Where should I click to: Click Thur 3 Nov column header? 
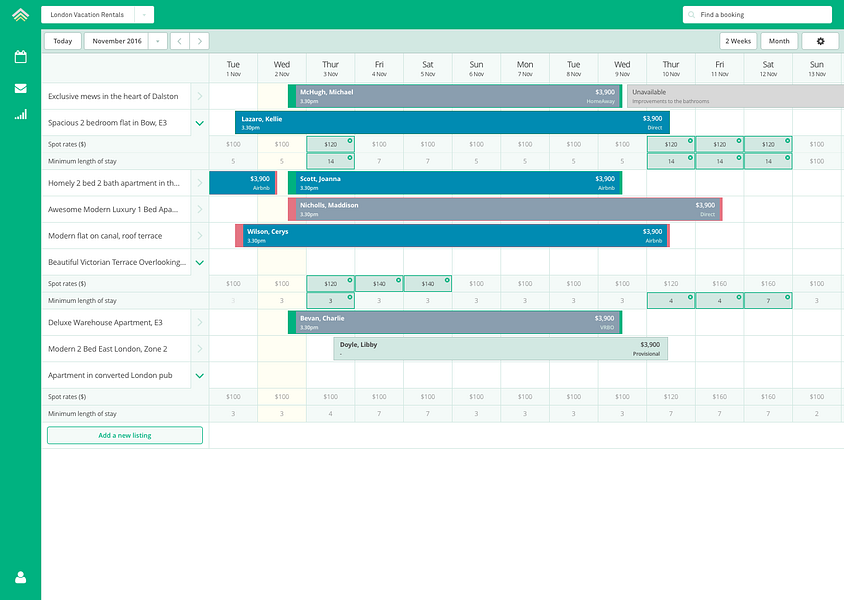coord(330,68)
